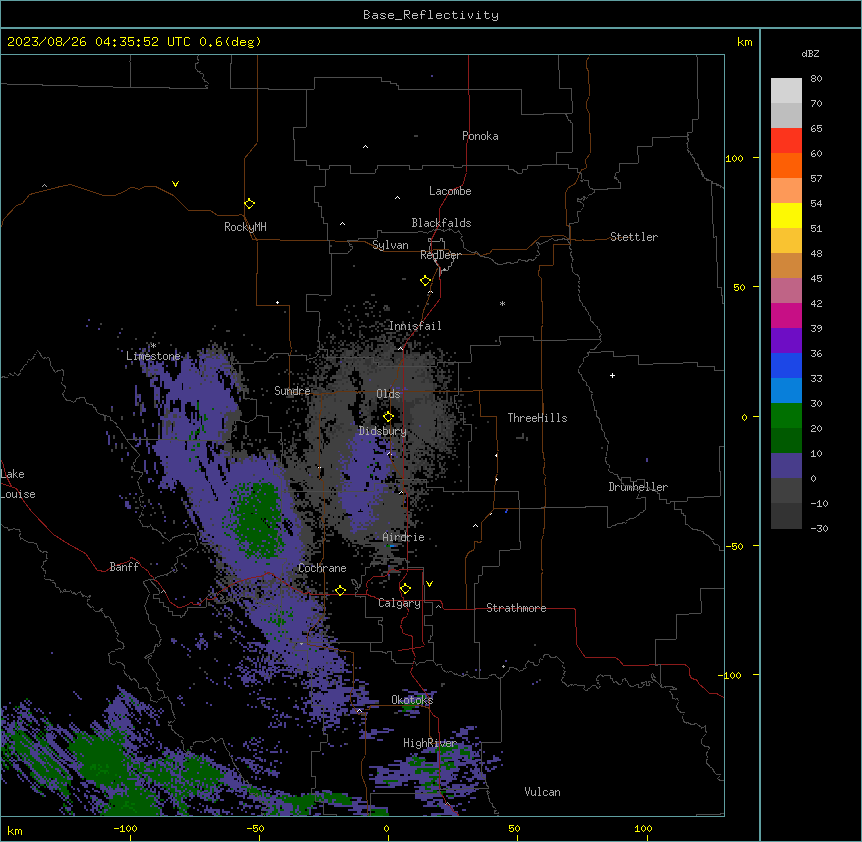862x842 pixels.
Task: Click the yellow diamond marker south of RedDeer
Action: click(x=425, y=281)
